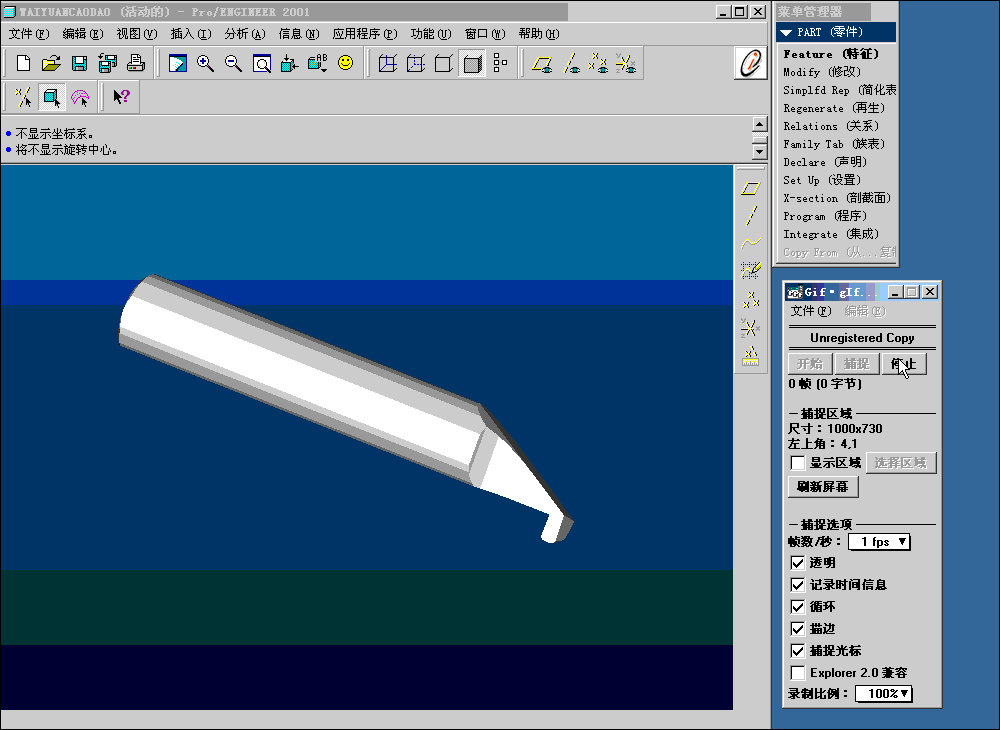Click the datum analysis feature icon

(751, 356)
